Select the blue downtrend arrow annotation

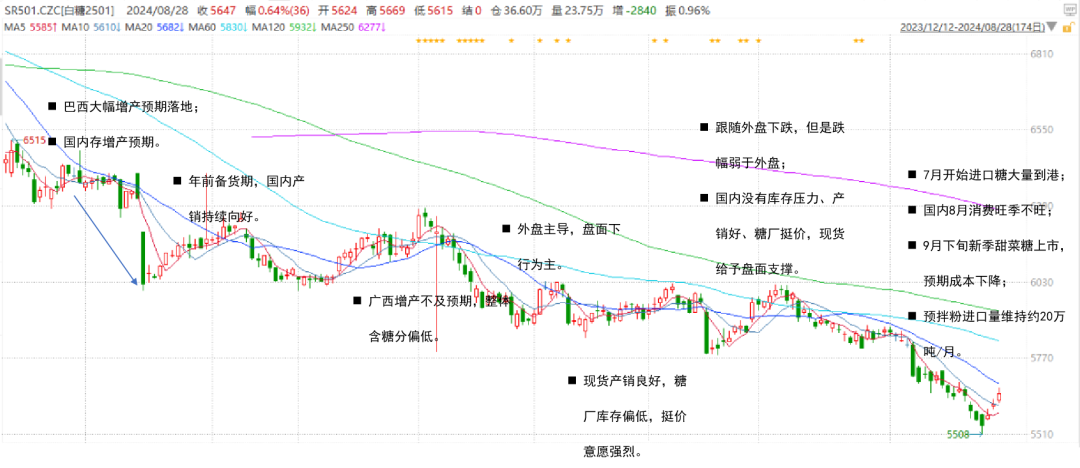click(x=105, y=239)
